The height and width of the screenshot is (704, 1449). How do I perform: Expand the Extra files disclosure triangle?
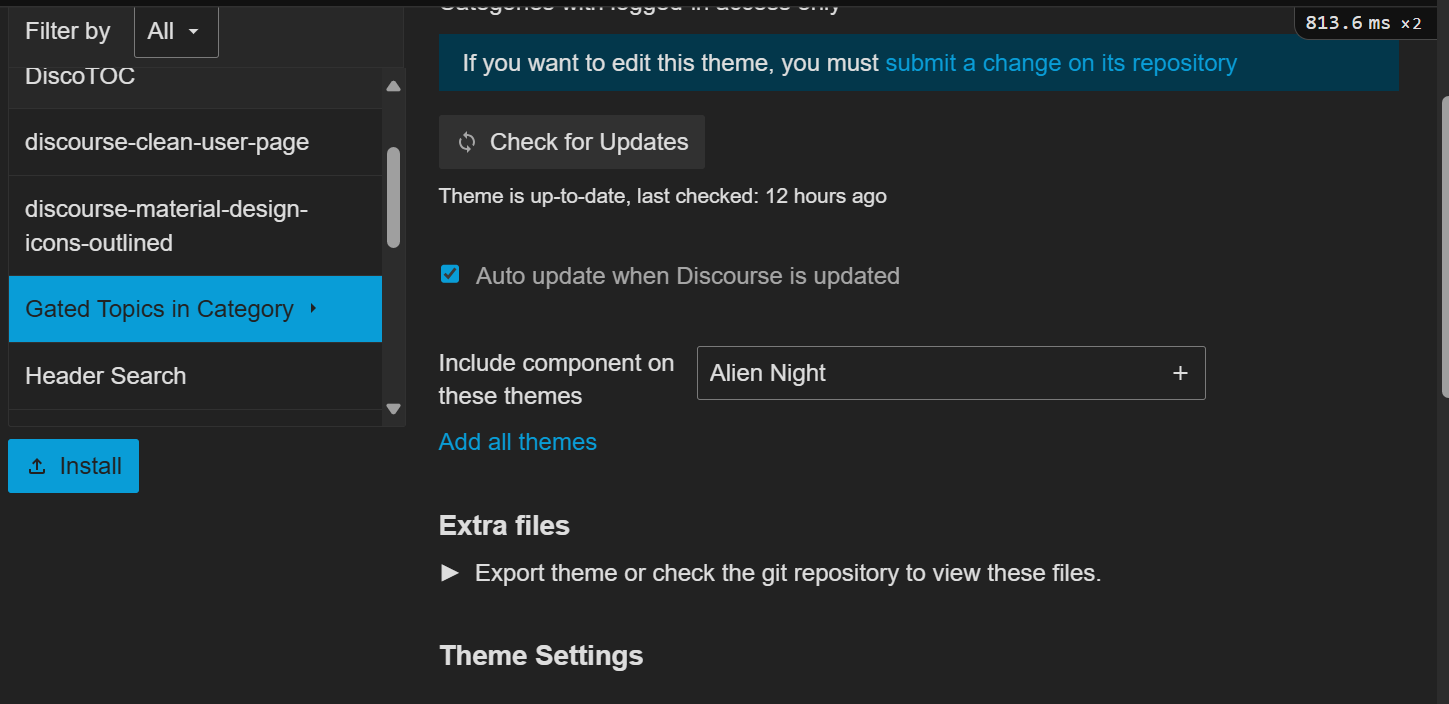pos(450,573)
